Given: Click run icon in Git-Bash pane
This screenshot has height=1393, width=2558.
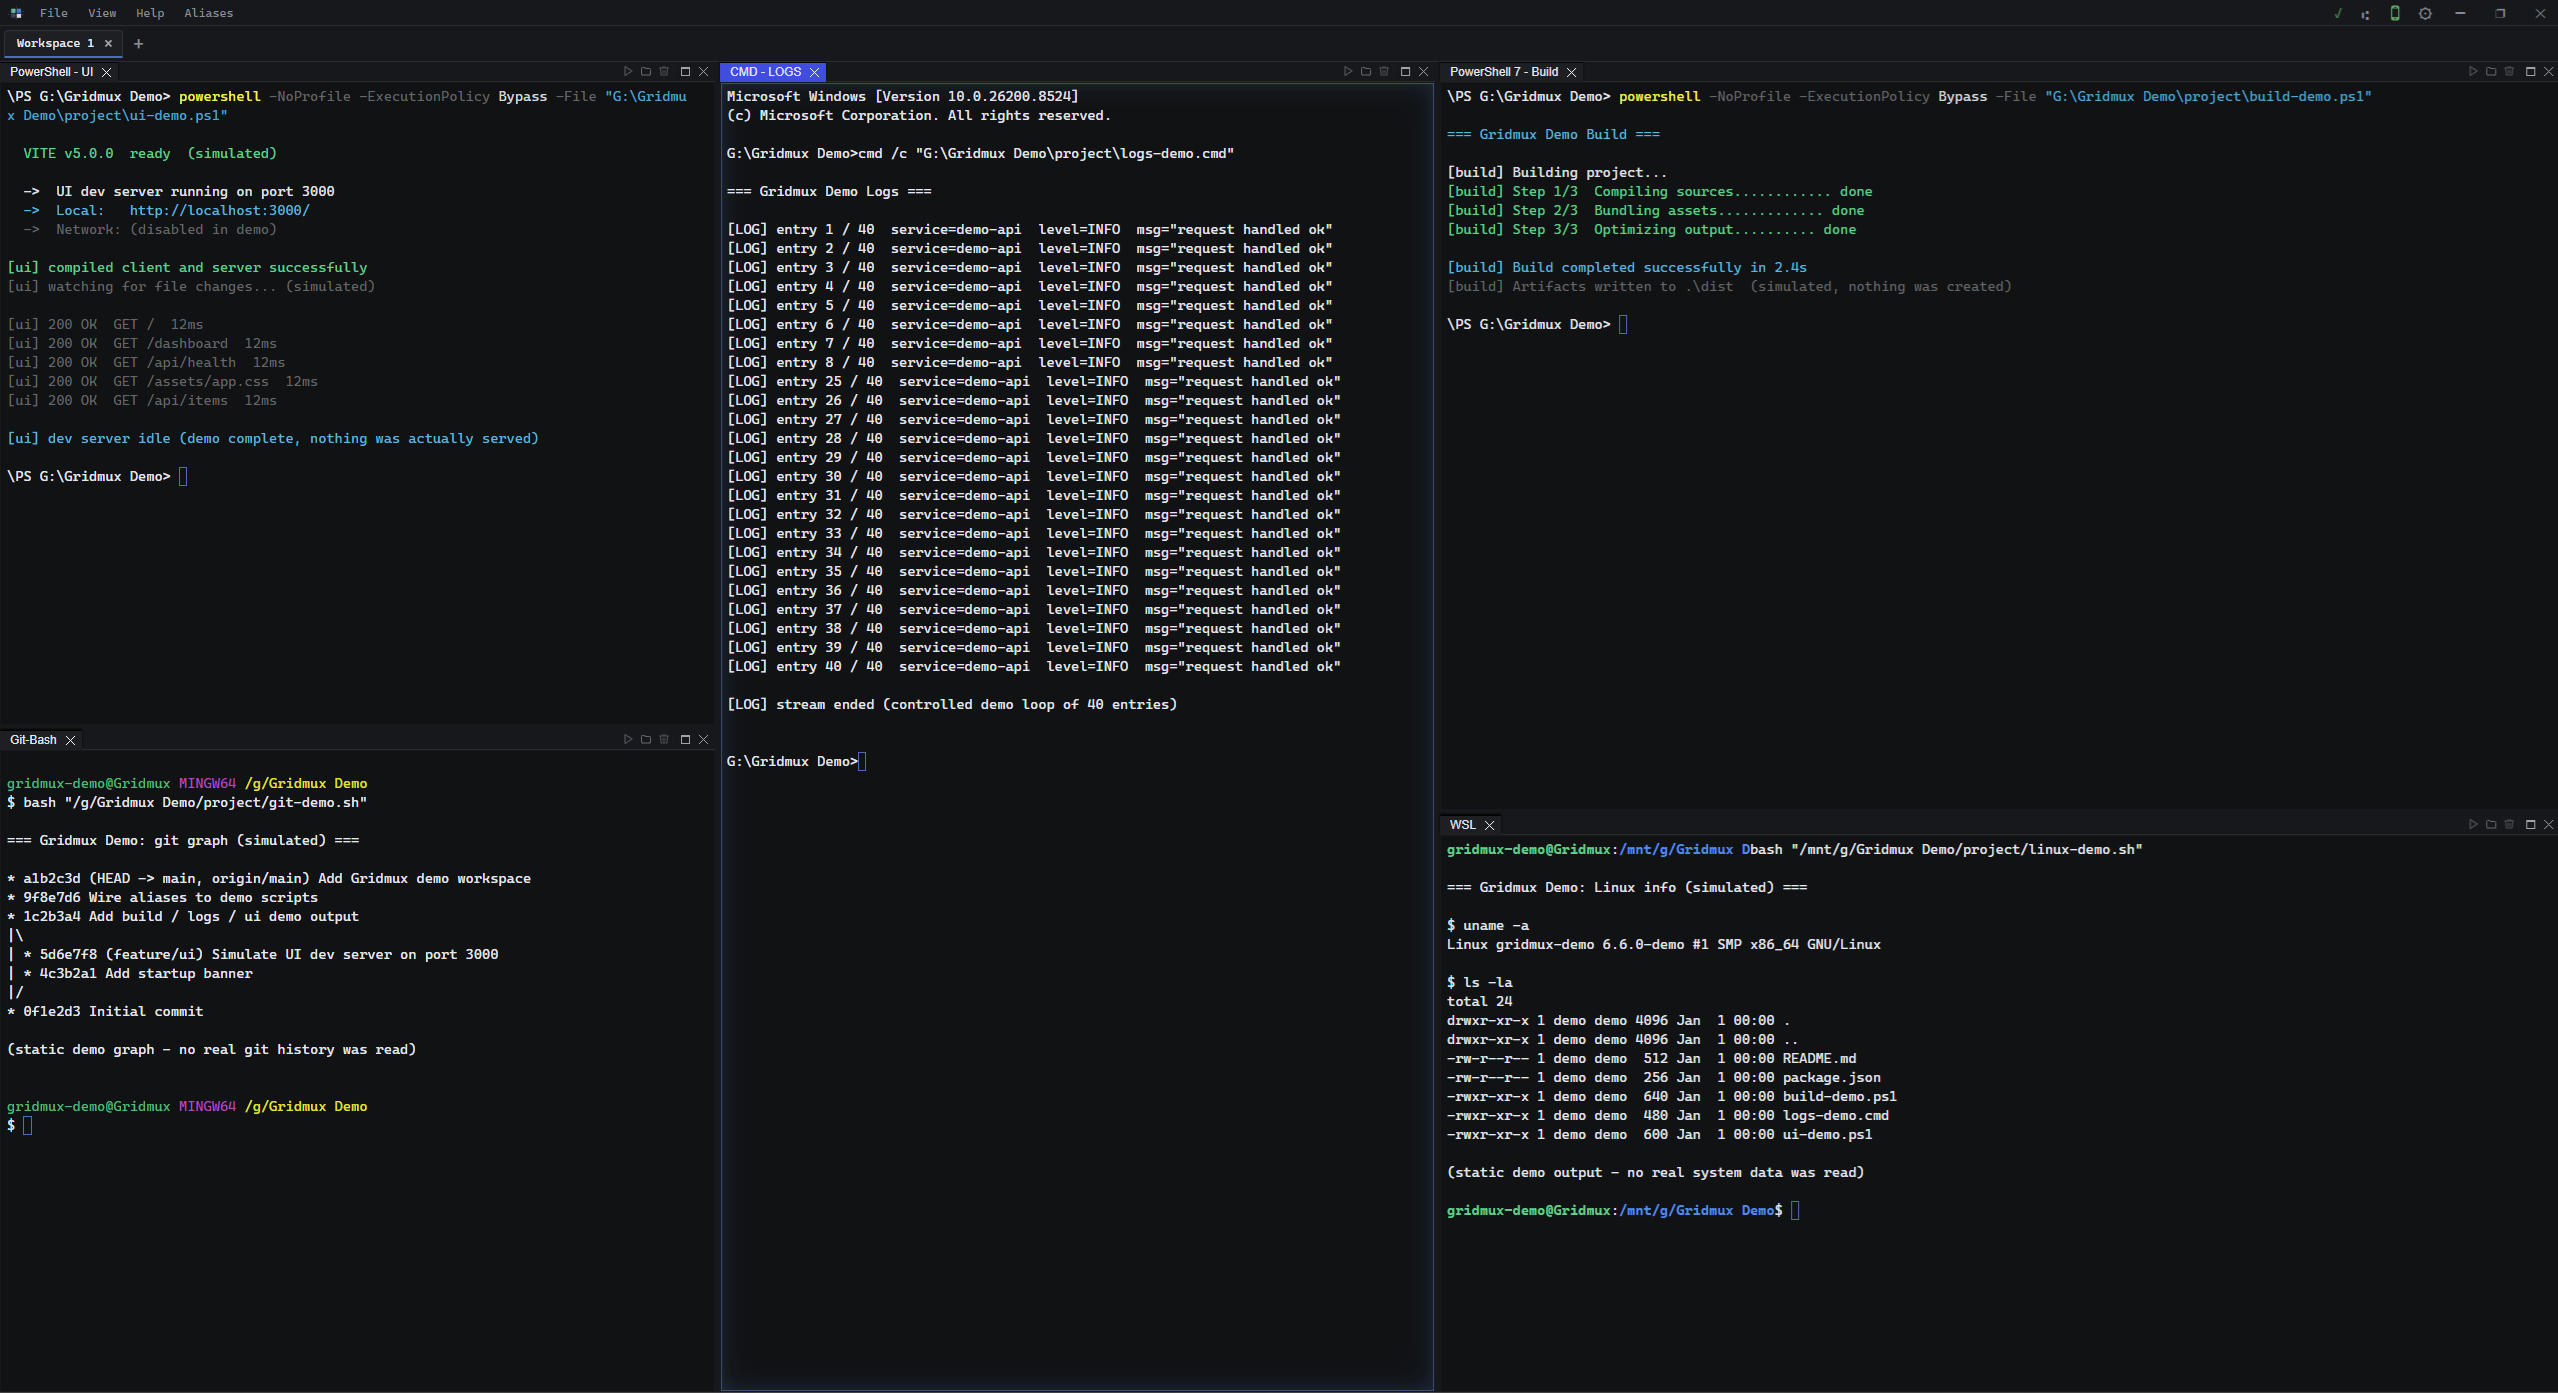Looking at the screenshot, I should 628,740.
